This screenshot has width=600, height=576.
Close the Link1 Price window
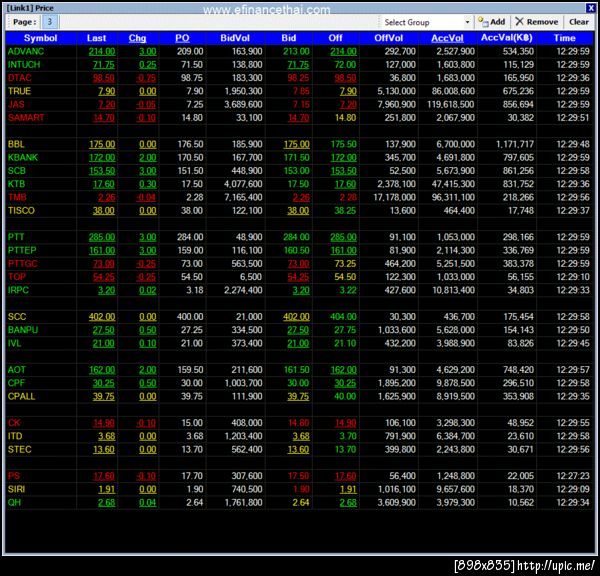coord(590,8)
